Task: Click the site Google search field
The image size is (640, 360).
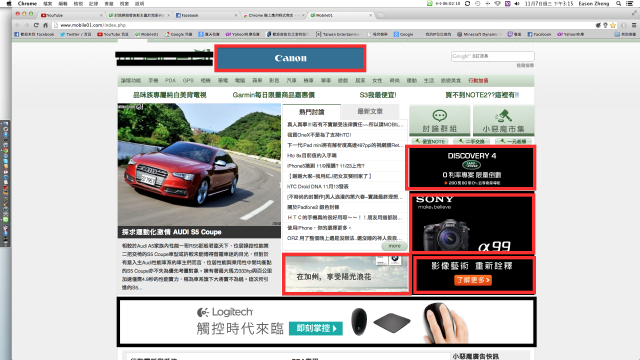Action: pyautogui.click(x=493, y=56)
